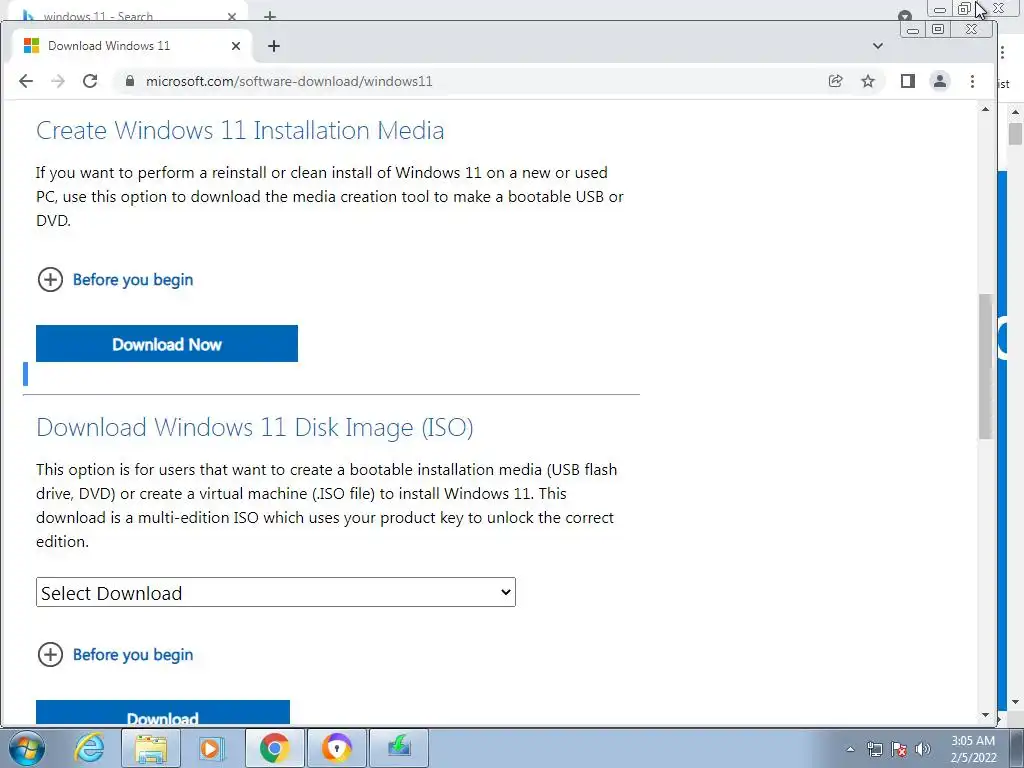Open the Select Download dropdown
The width and height of the screenshot is (1024, 768).
coord(276,592)
